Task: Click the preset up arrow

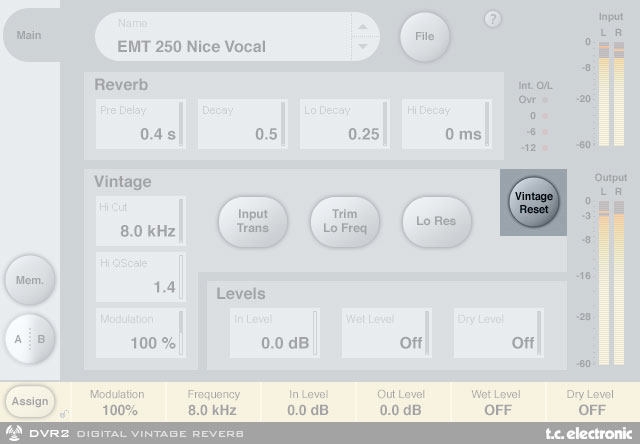Action: point(365,28)
